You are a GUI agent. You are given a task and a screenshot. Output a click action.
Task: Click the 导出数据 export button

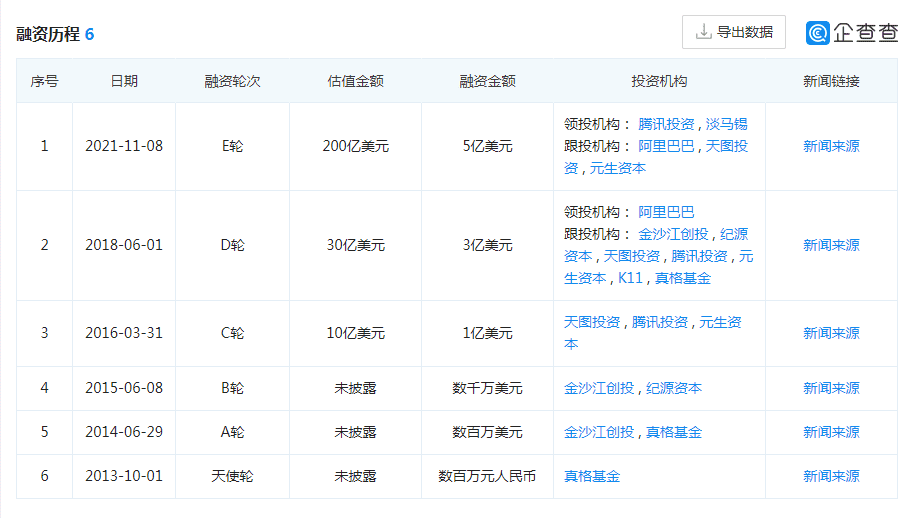(x=734, y=32)
